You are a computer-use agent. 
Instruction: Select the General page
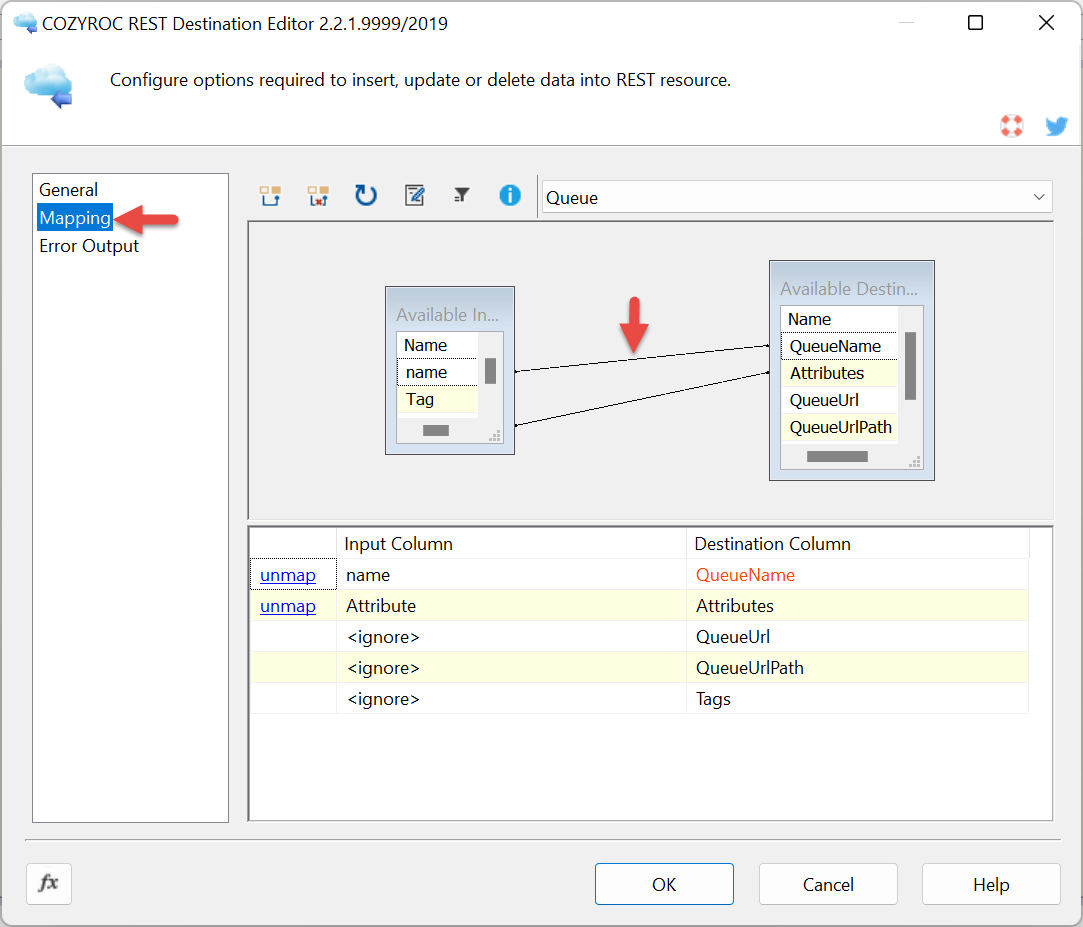[x=68, y=190]
